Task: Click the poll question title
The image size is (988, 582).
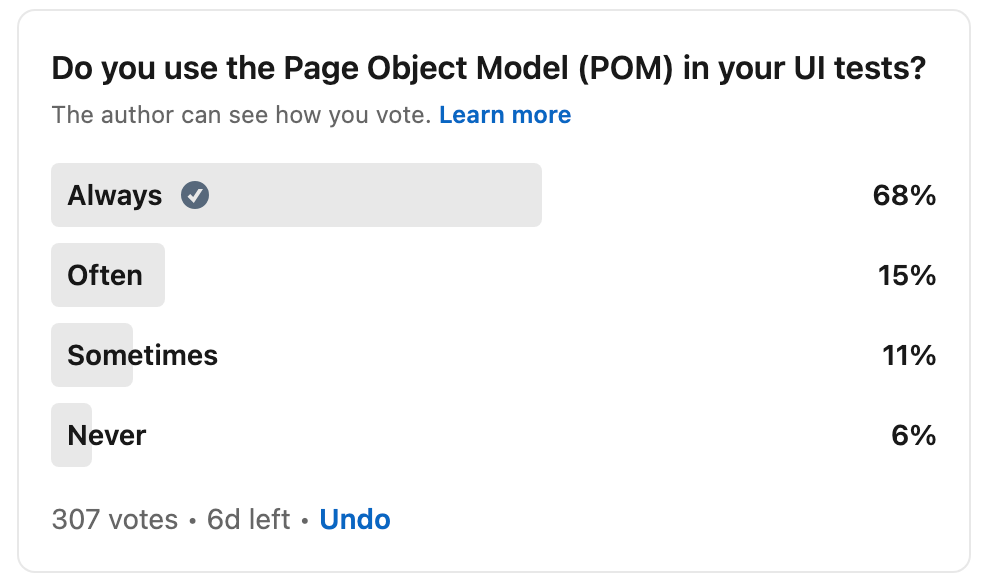Action: [488, 69]
